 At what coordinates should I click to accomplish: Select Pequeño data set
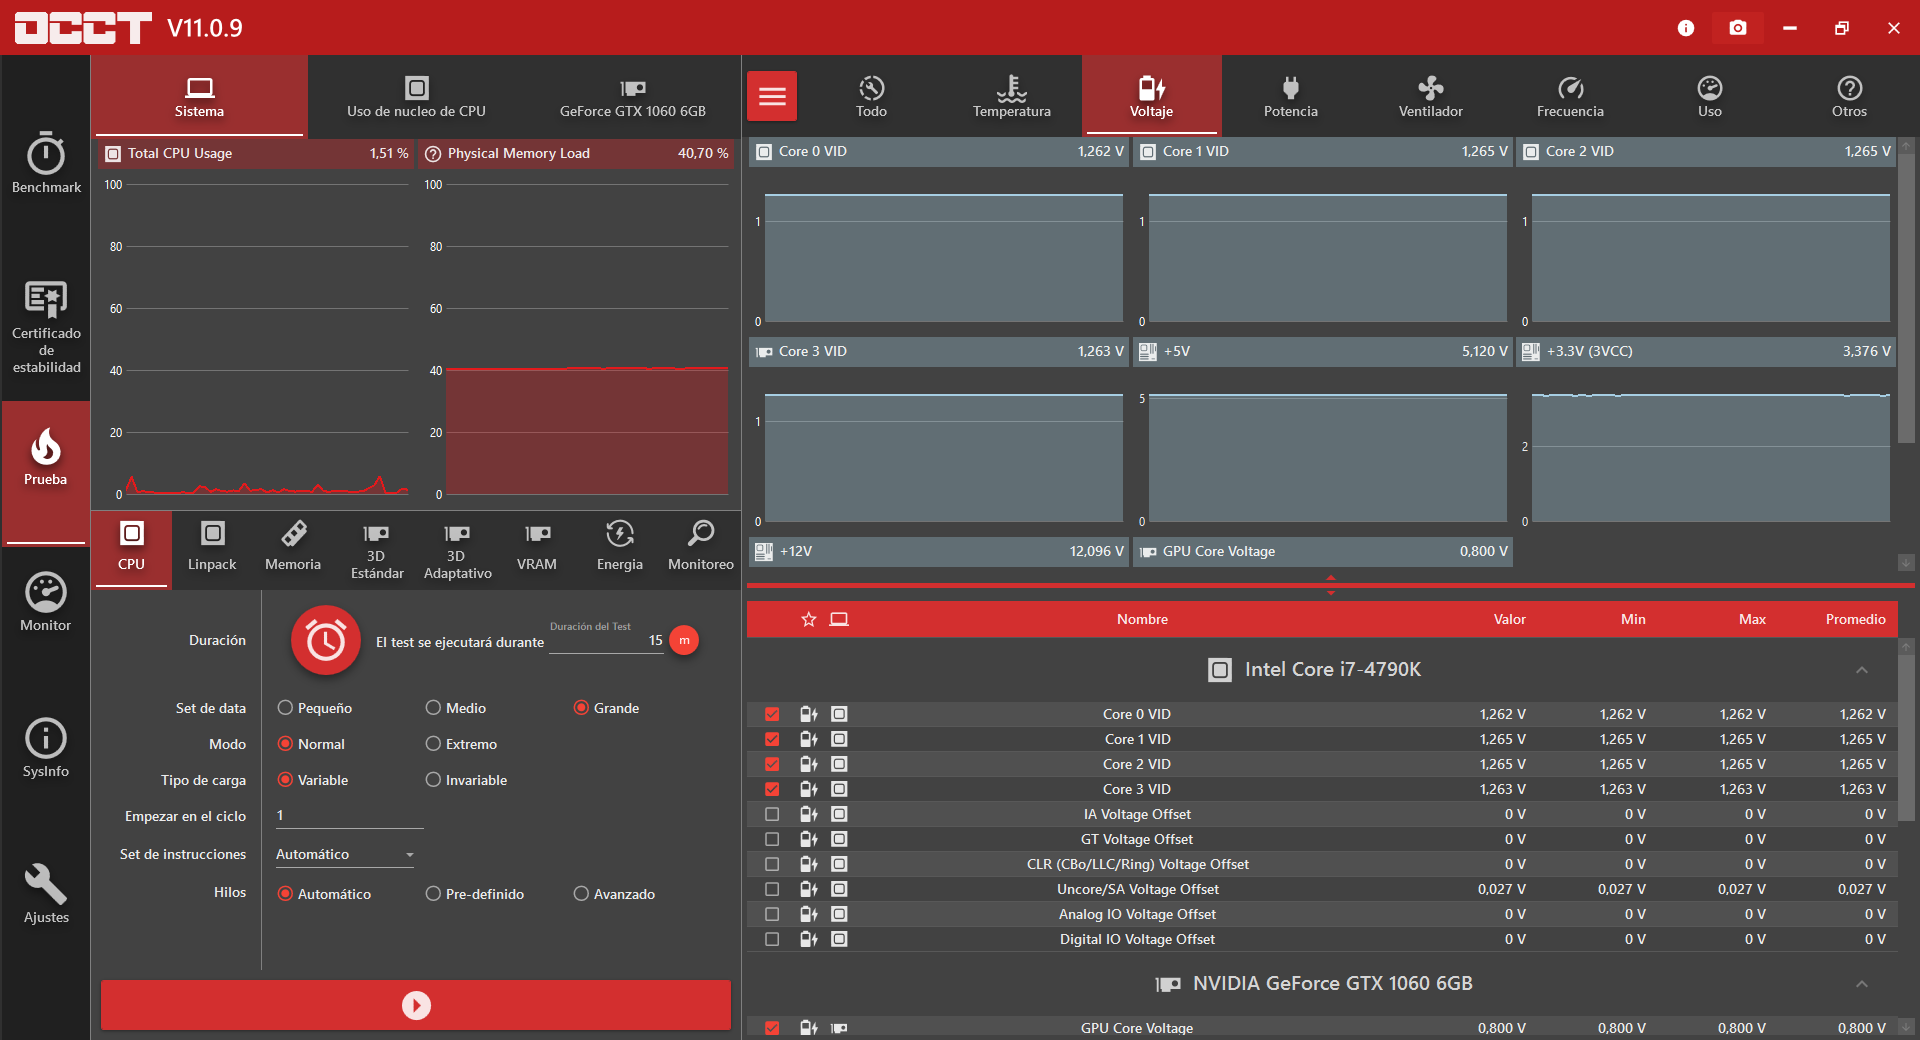point(315,708)
